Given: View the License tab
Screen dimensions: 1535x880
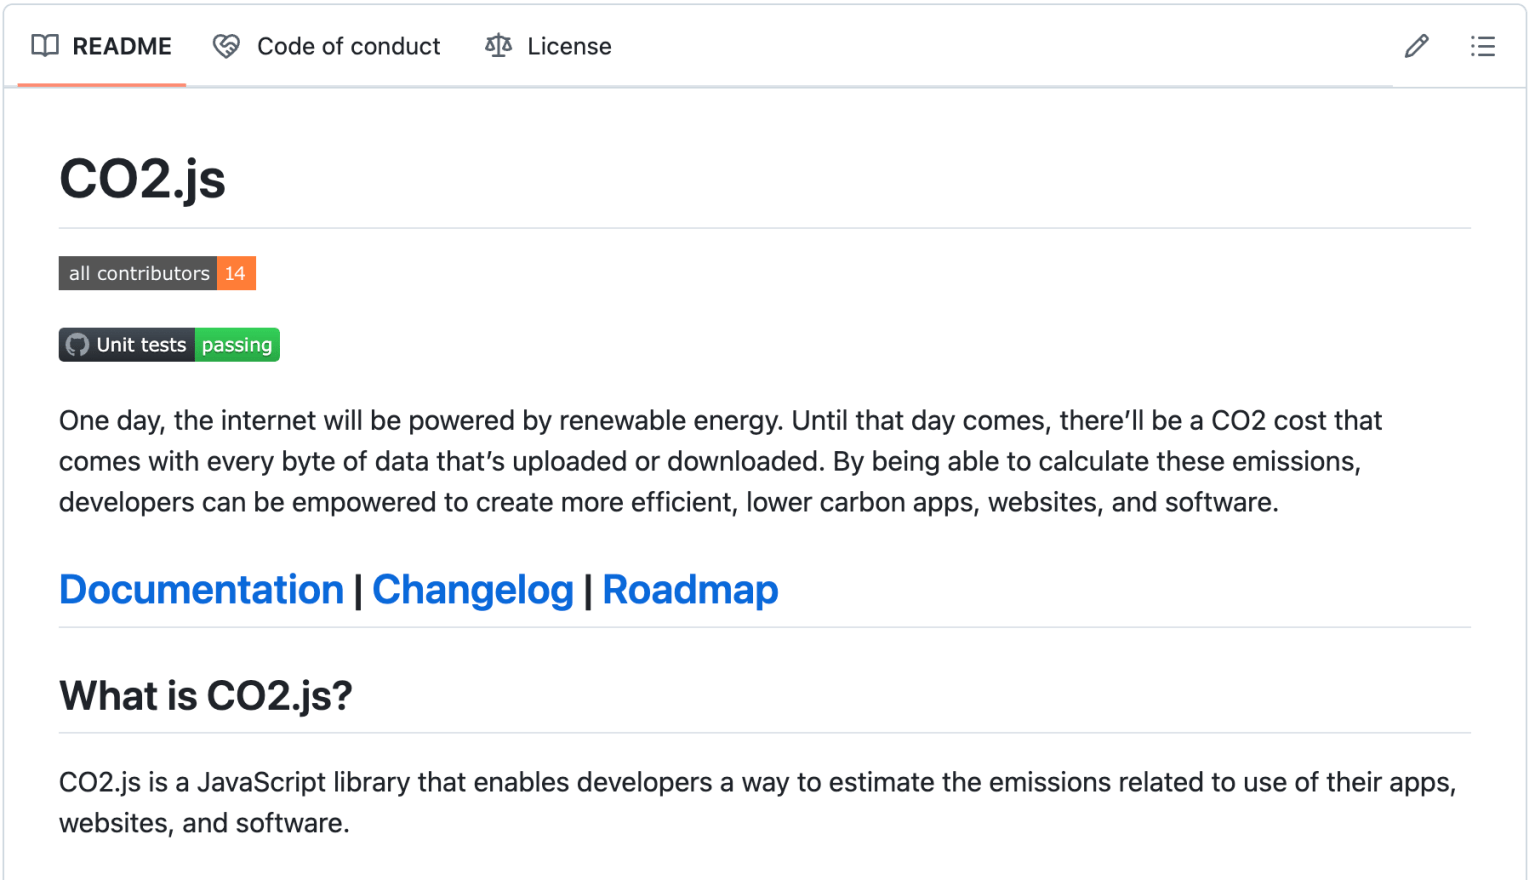Looking at the screenshot, I should (x=569, y=45).
